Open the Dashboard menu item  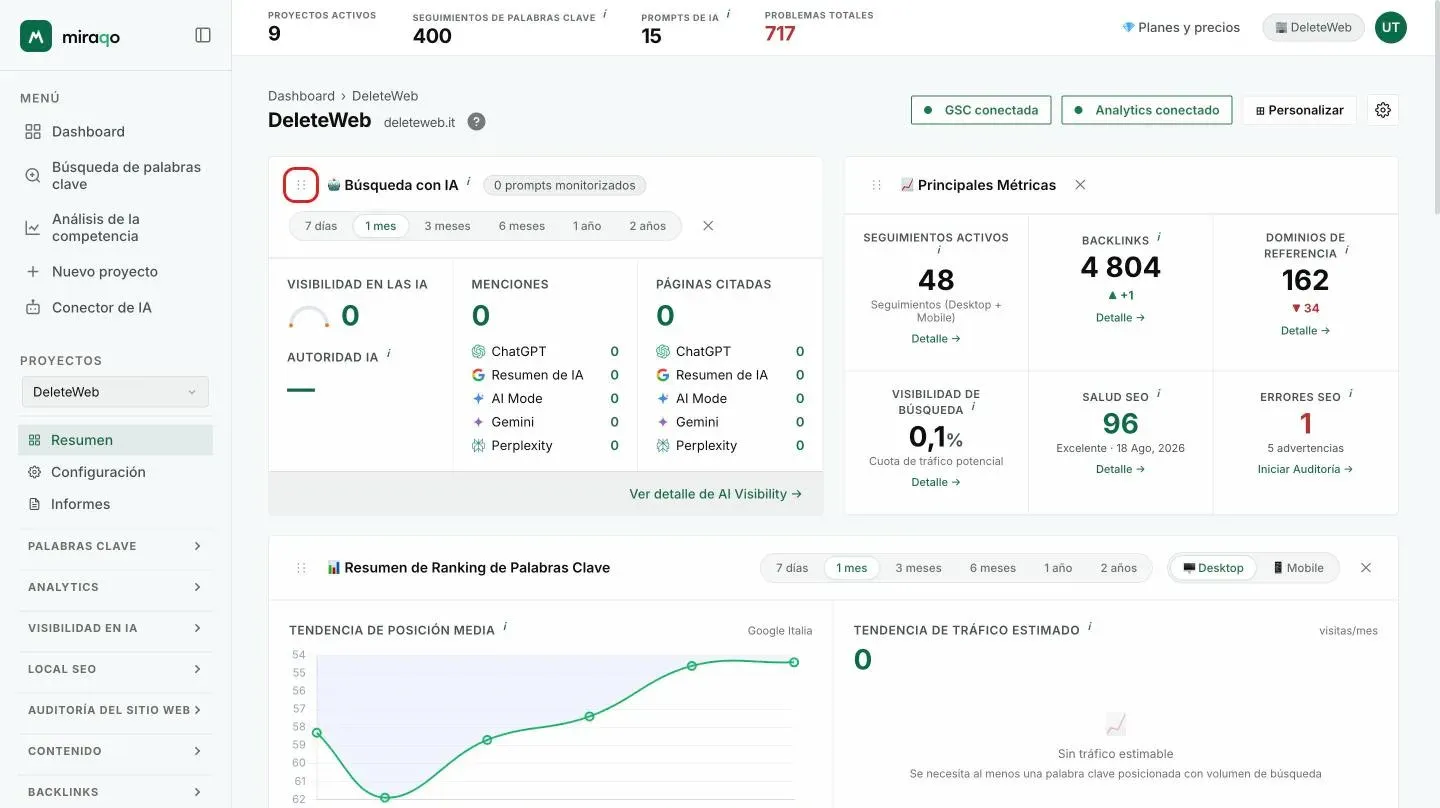(x=115, y=131)
